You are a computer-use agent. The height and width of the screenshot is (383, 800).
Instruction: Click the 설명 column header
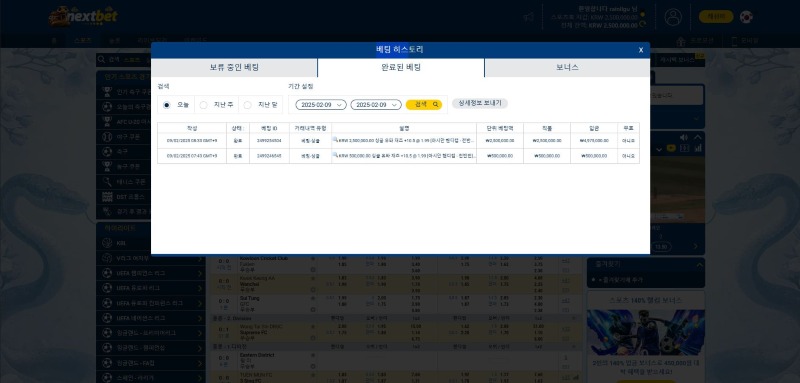coord(404,128)
